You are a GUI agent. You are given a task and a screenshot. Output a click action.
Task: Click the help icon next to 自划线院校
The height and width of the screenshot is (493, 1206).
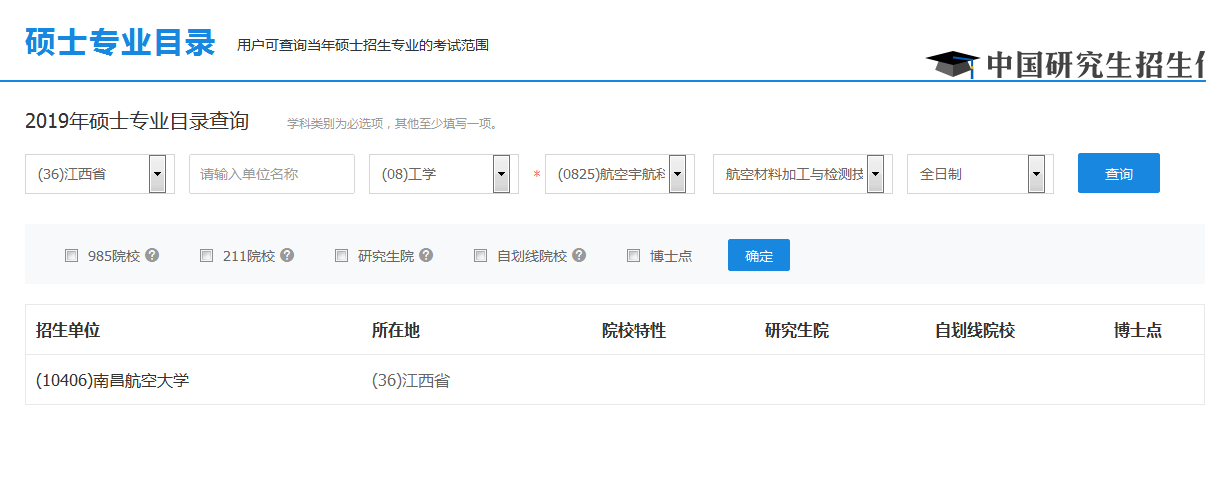(x=579, y=255)
